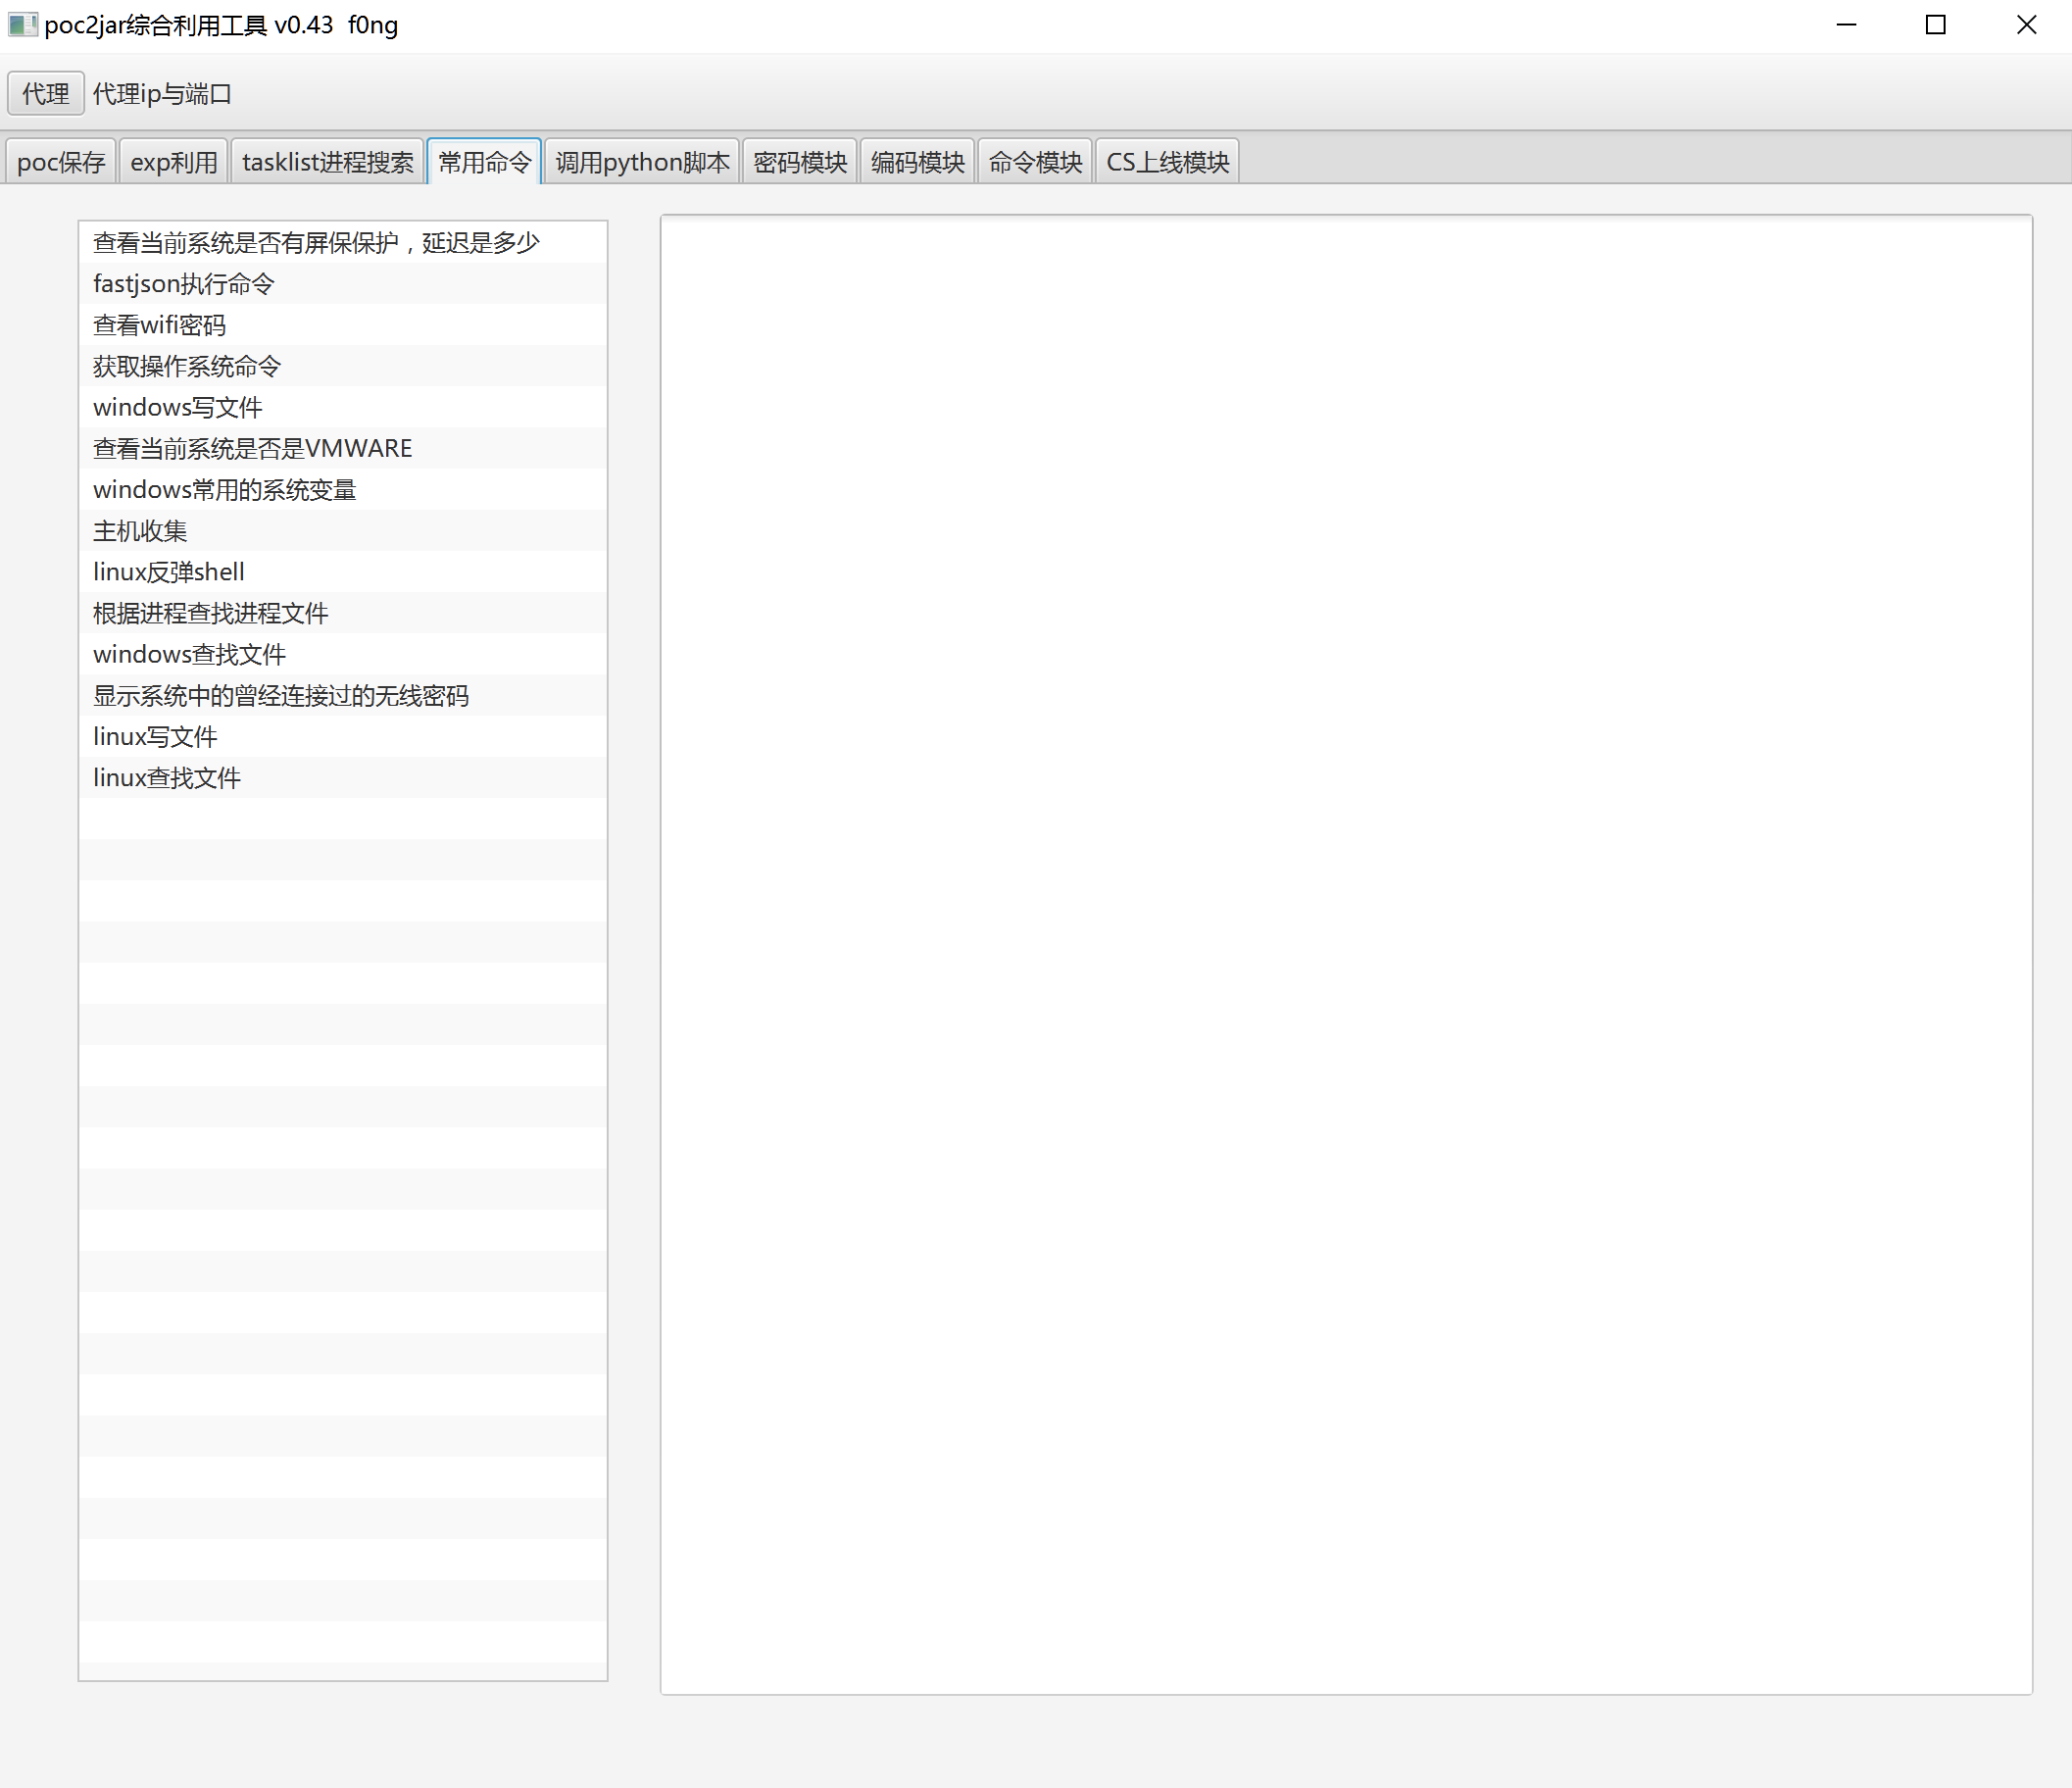
Task: Select fastjson执行命令 list entry
Action: click(x=184, y=284)
